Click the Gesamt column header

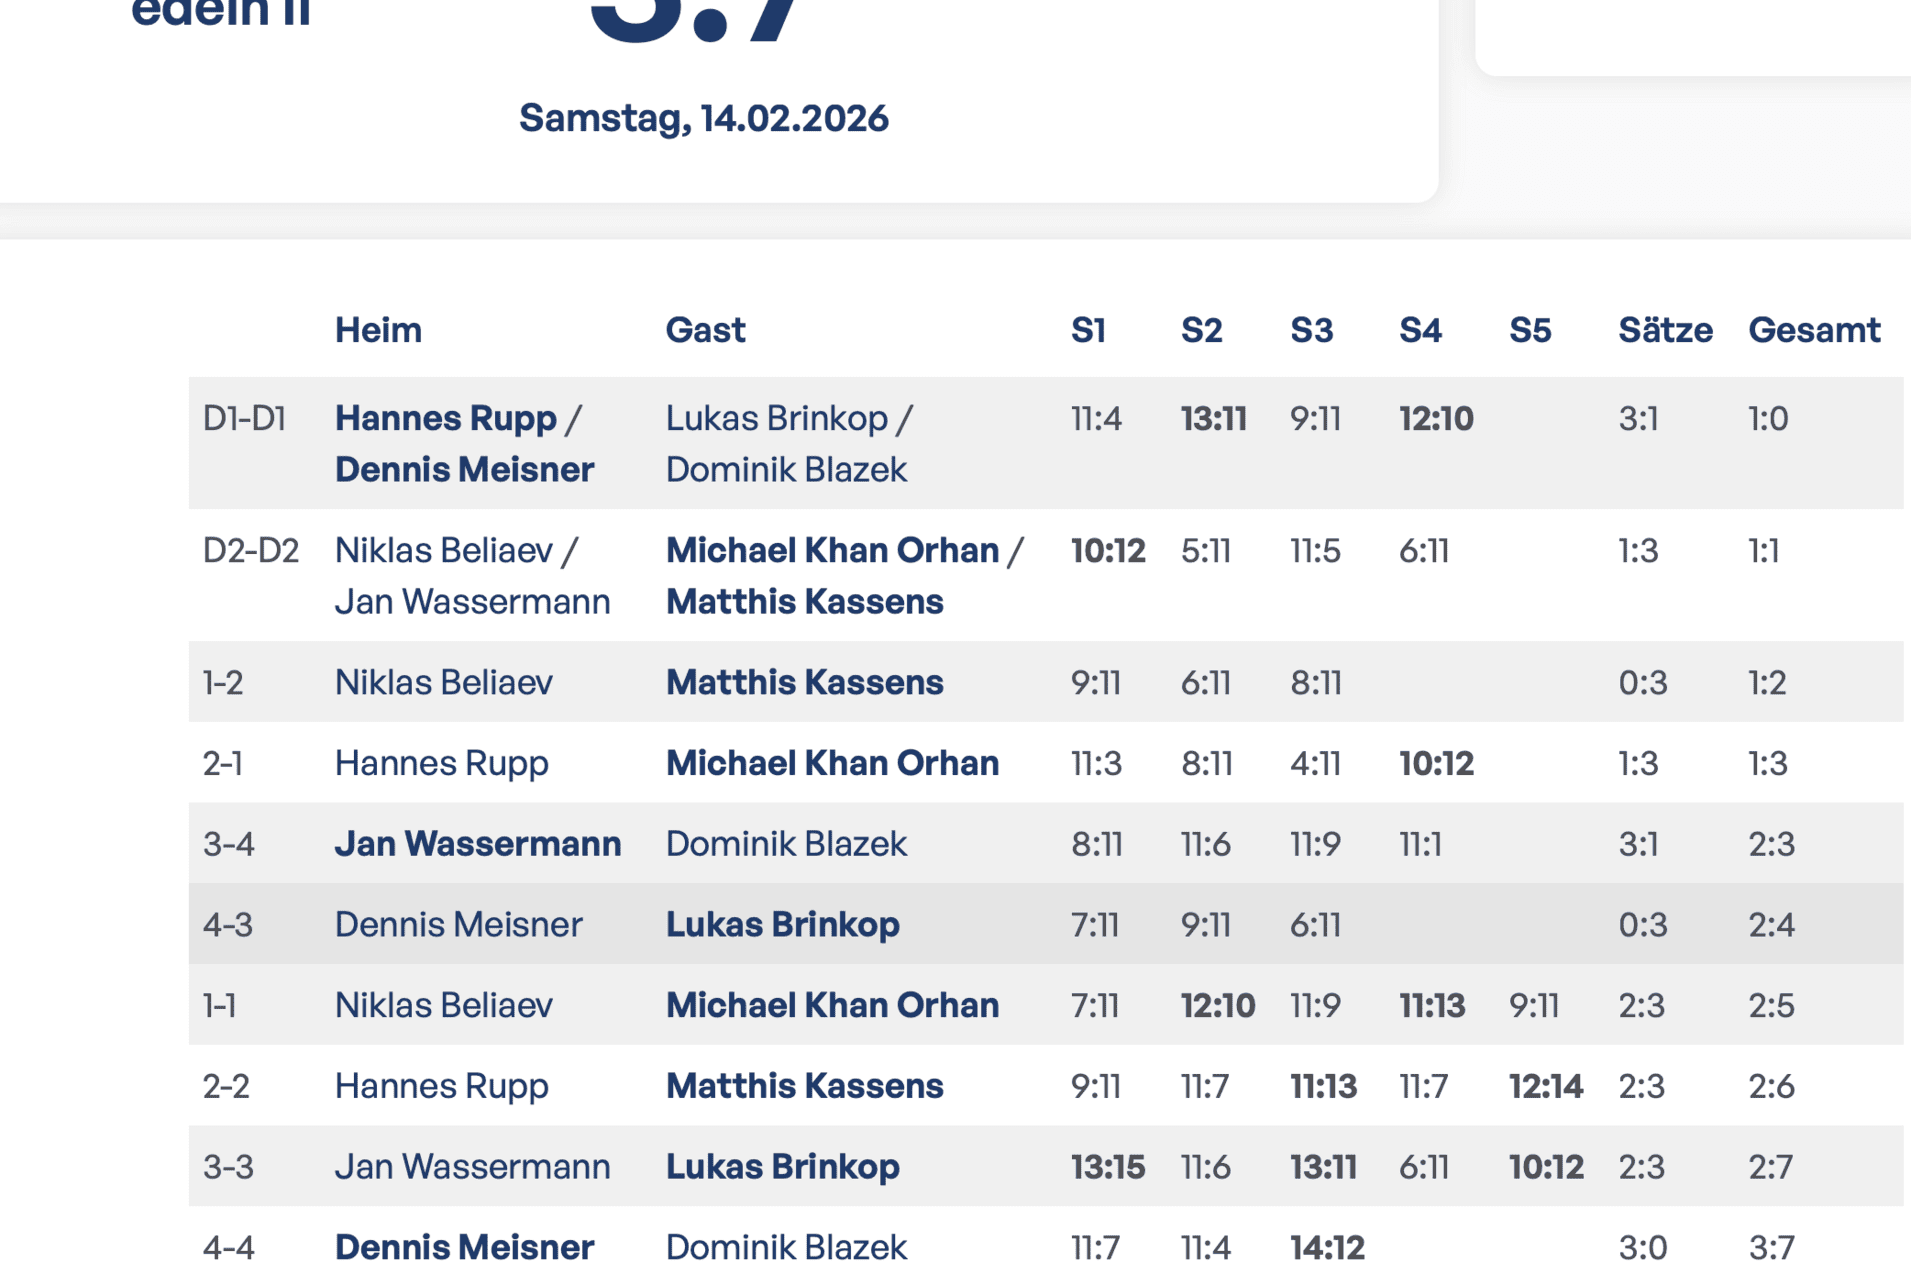pos(1813,330)
